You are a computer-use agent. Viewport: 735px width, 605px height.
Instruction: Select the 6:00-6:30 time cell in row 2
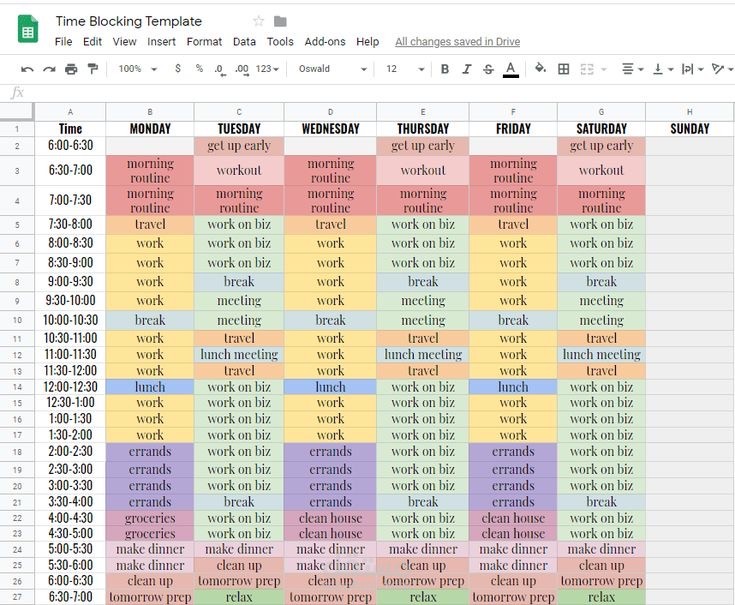tap(70, 146)
